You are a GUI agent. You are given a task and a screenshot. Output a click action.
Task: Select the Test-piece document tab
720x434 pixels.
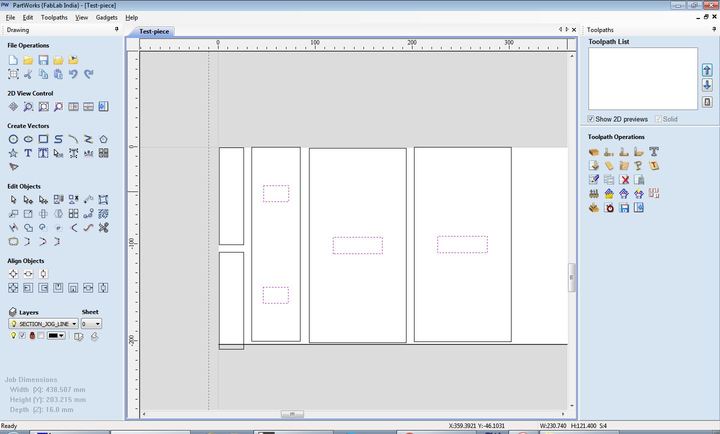pos(154,31)
